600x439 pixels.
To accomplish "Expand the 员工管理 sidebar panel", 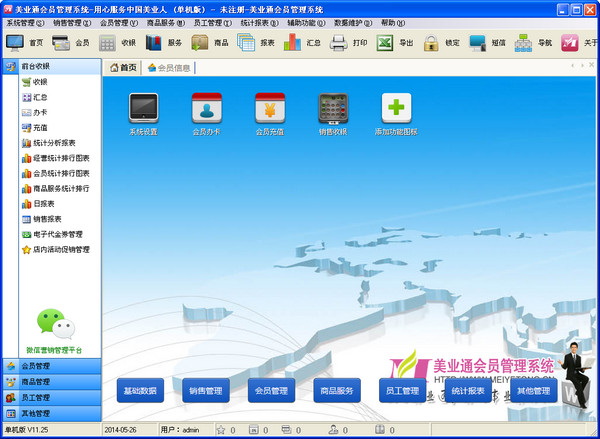I will [50, 397].
